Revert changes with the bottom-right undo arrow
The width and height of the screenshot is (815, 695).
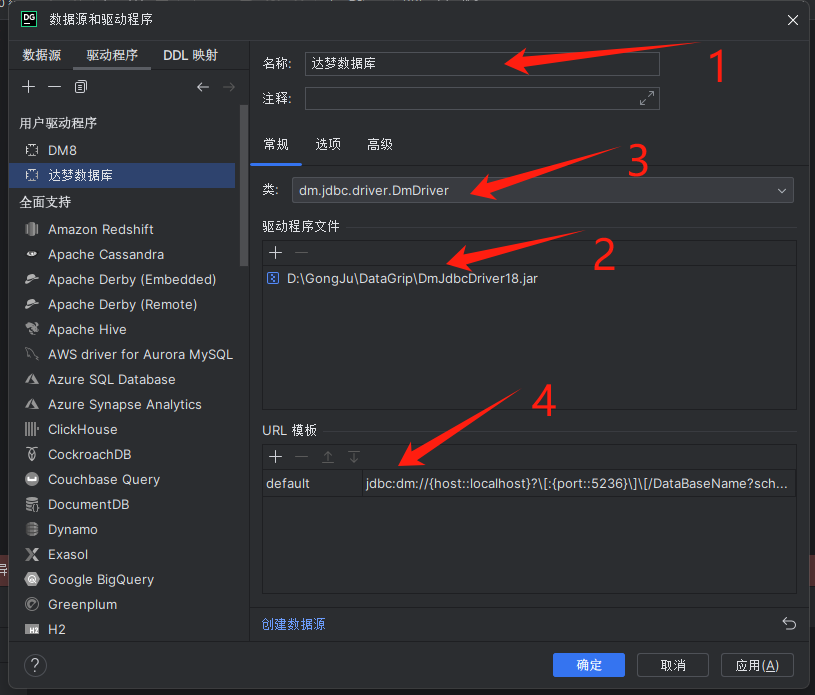[789, 623]
